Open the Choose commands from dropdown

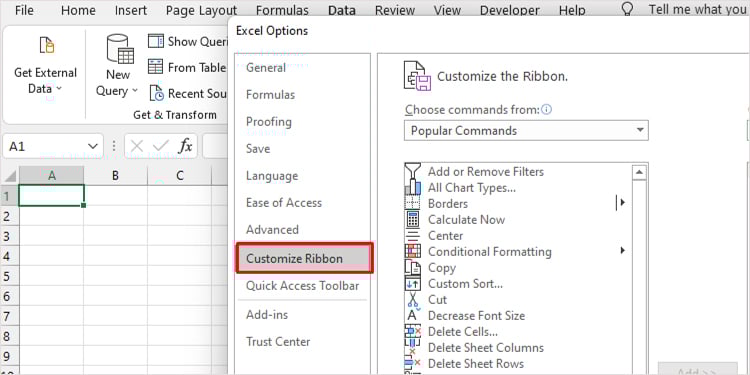point(526,131)
